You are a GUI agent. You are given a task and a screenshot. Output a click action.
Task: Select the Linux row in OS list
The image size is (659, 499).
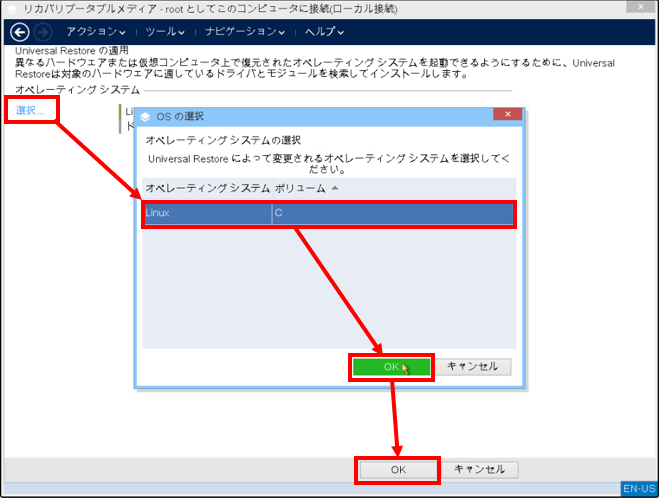(329, 213)
